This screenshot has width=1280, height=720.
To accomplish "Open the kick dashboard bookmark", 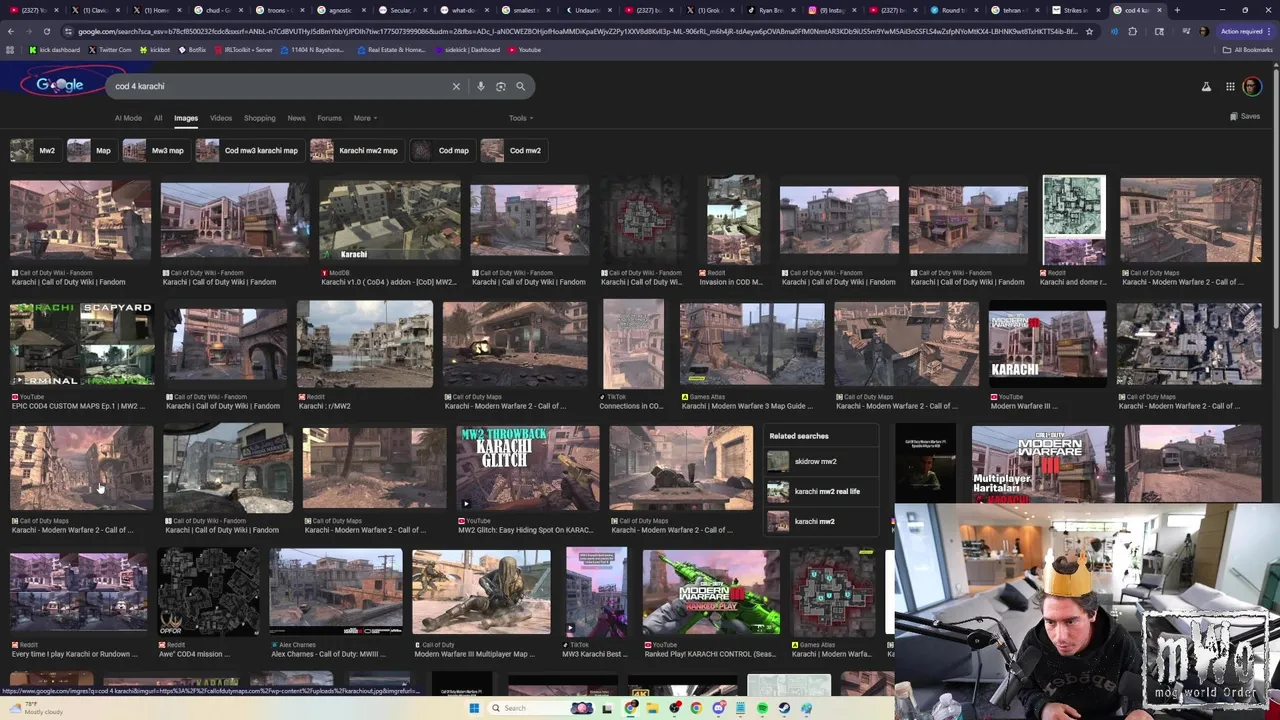I will pyautogui.click(x=55, y=49).
